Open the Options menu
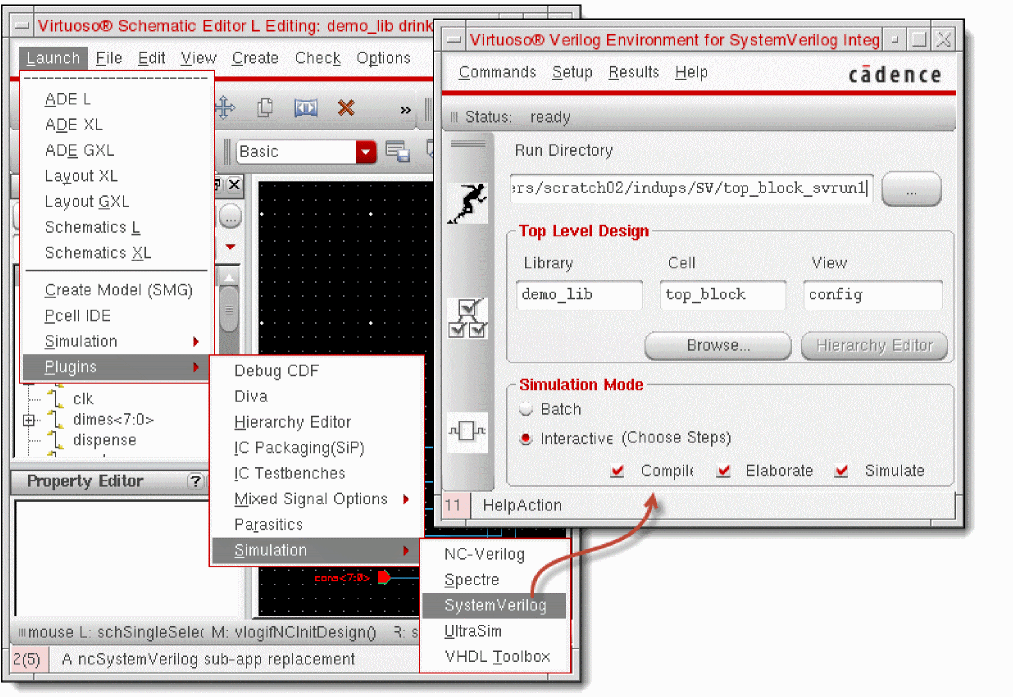This screenshot has height=697, width=1013. point(384,58)
